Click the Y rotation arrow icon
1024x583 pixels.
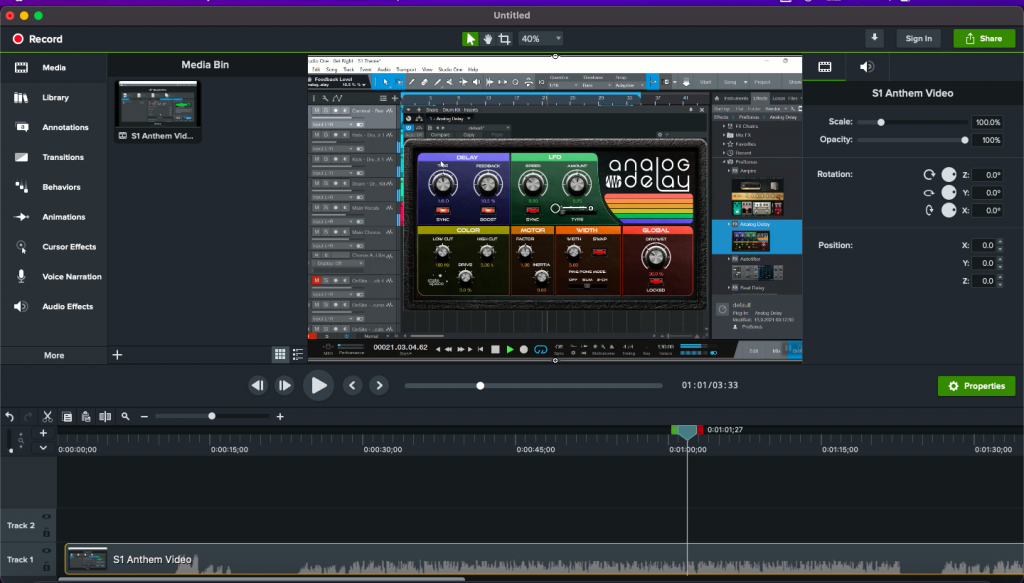click(929, 193)
